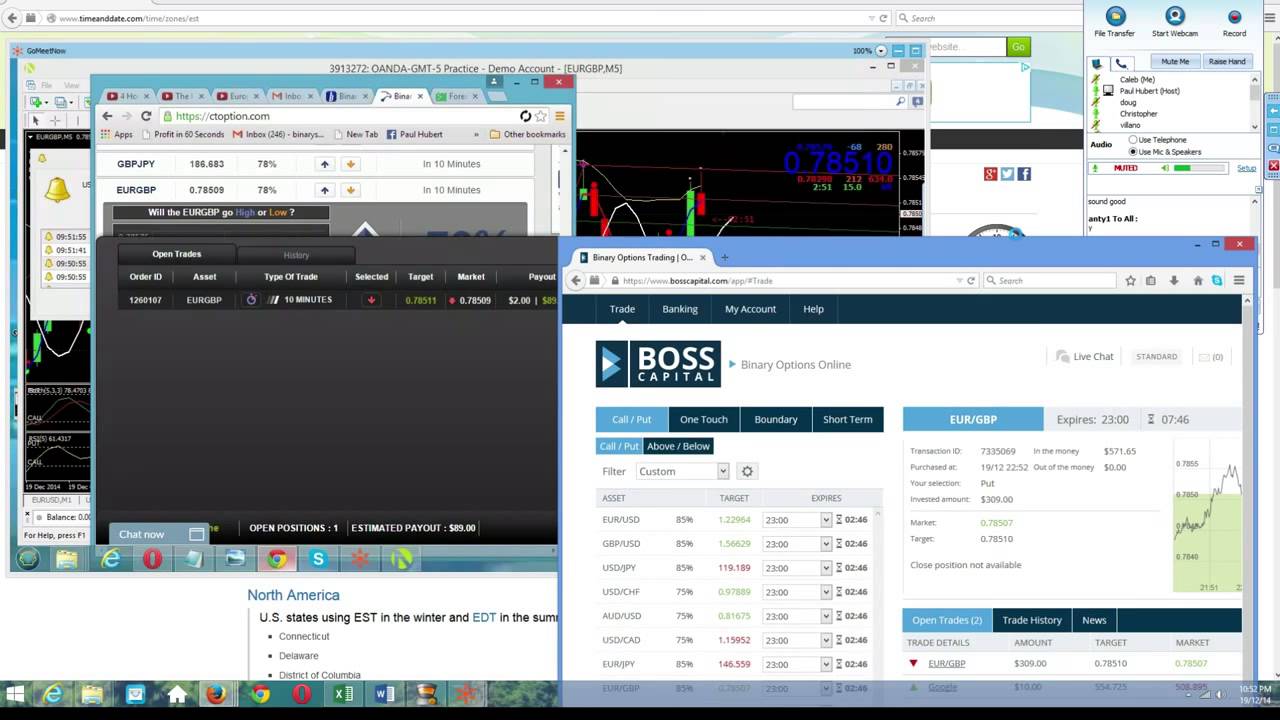Screen dimensions: 1280x720
Task: Open the Firefox hamburger menu
Action: 1239,281
